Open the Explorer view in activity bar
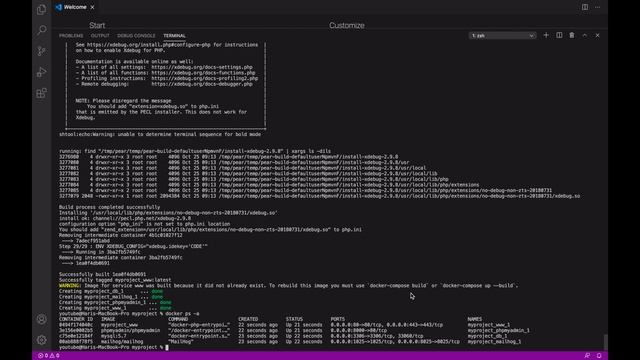640x360 pixels. [x=41, y=9]
